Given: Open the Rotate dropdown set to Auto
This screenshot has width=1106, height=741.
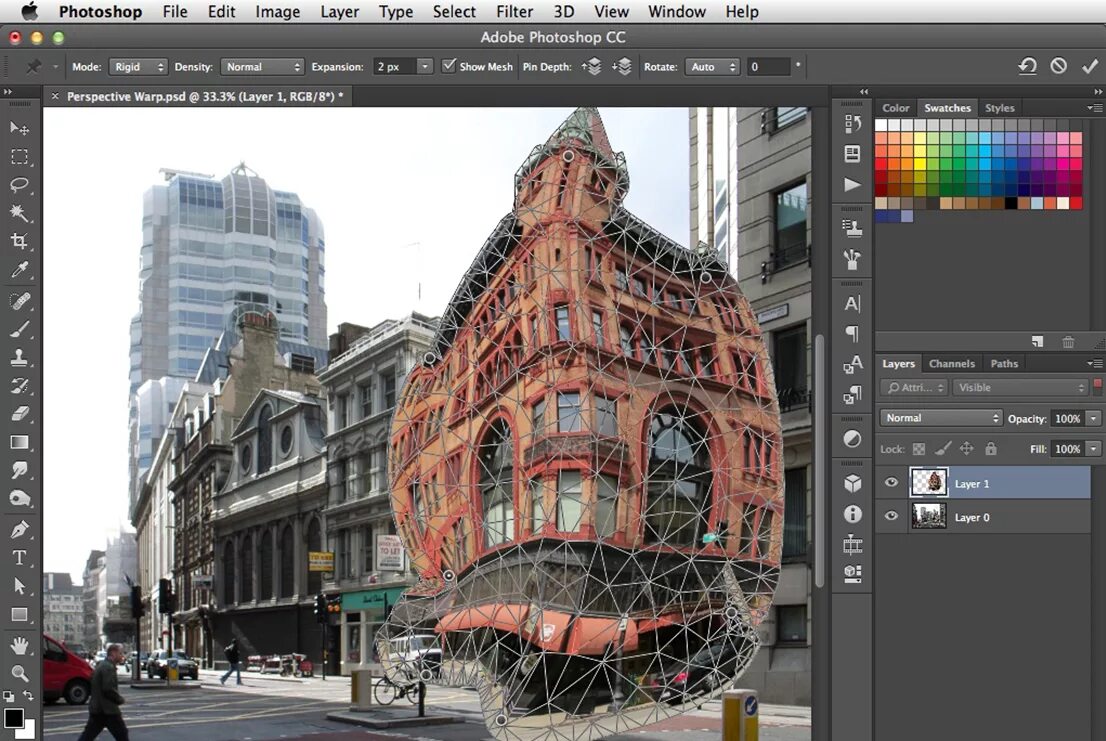Looking at the screenshot, I should click(x=712, y=67).
